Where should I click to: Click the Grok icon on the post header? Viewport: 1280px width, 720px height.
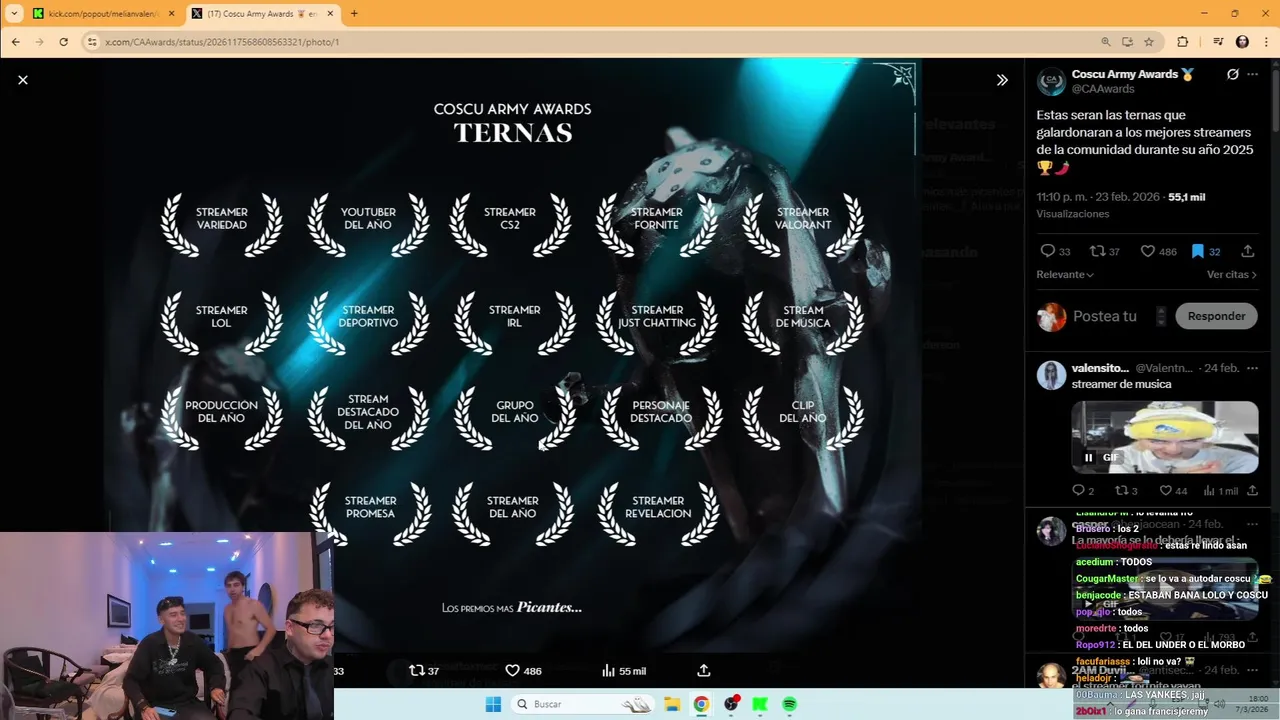click(1232, 75)
